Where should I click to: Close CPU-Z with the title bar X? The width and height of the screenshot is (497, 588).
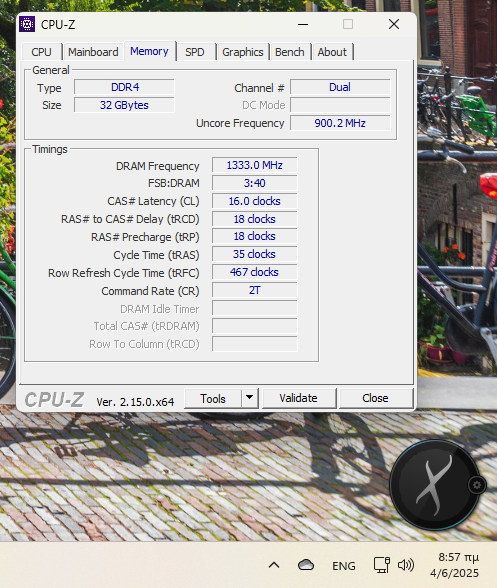point(394,24)
